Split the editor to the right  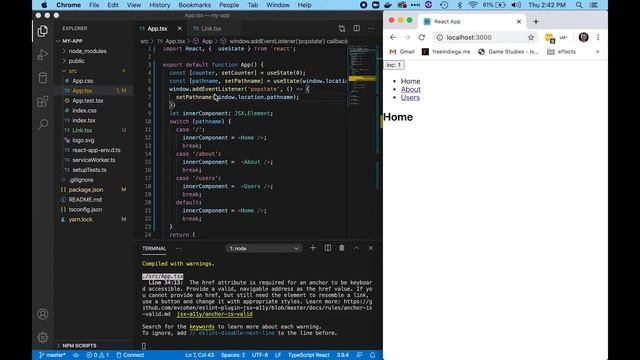point(356,29)
